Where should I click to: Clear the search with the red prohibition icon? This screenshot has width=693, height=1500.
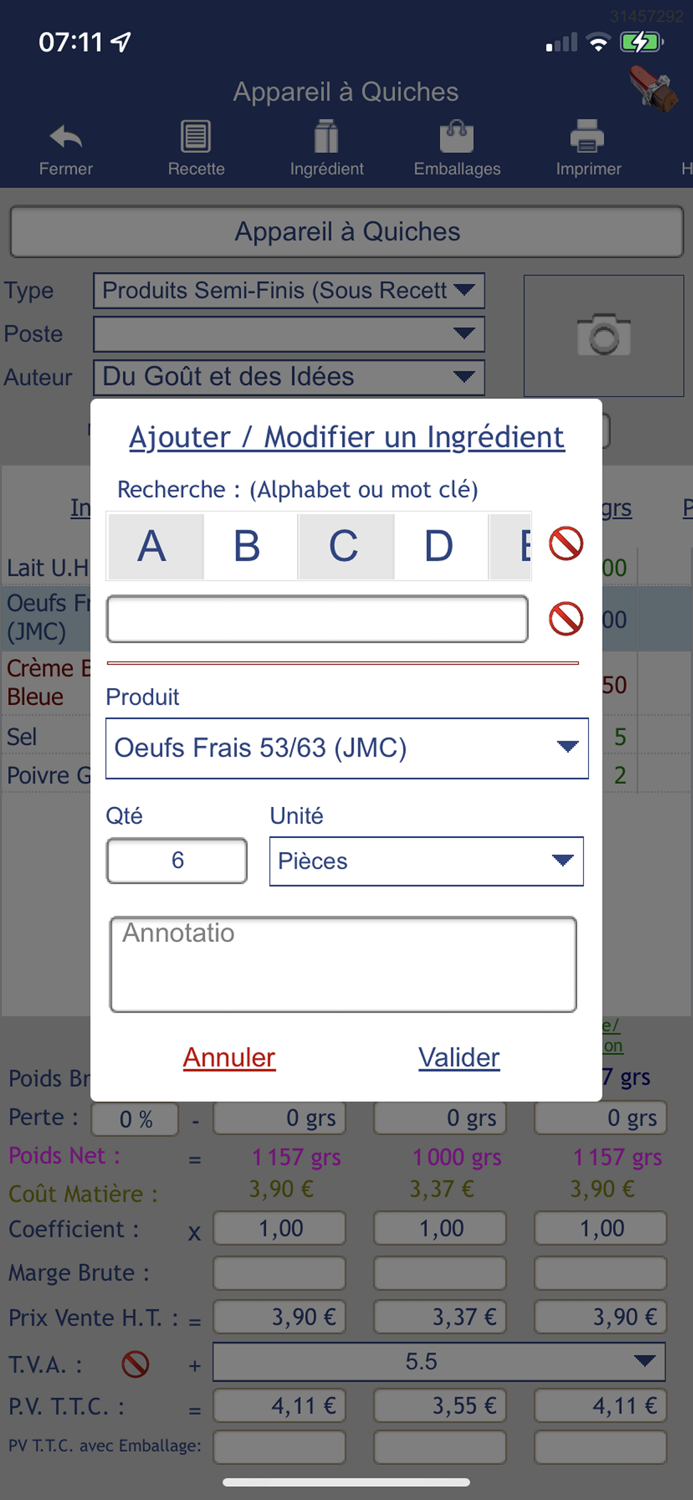pos(565,619)
